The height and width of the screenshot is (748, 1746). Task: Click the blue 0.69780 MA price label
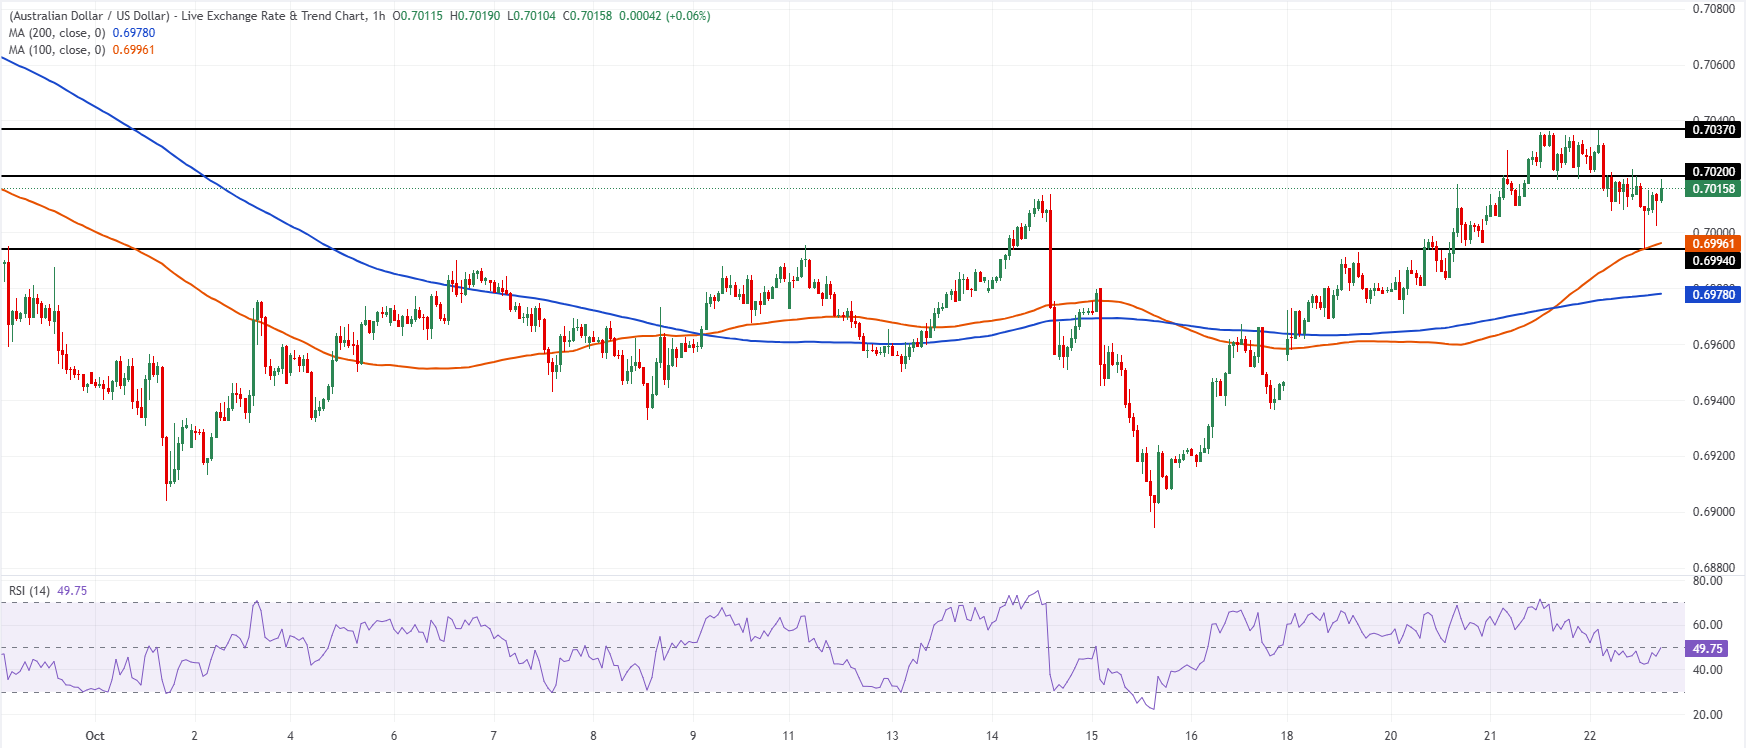click(1713, 295)
